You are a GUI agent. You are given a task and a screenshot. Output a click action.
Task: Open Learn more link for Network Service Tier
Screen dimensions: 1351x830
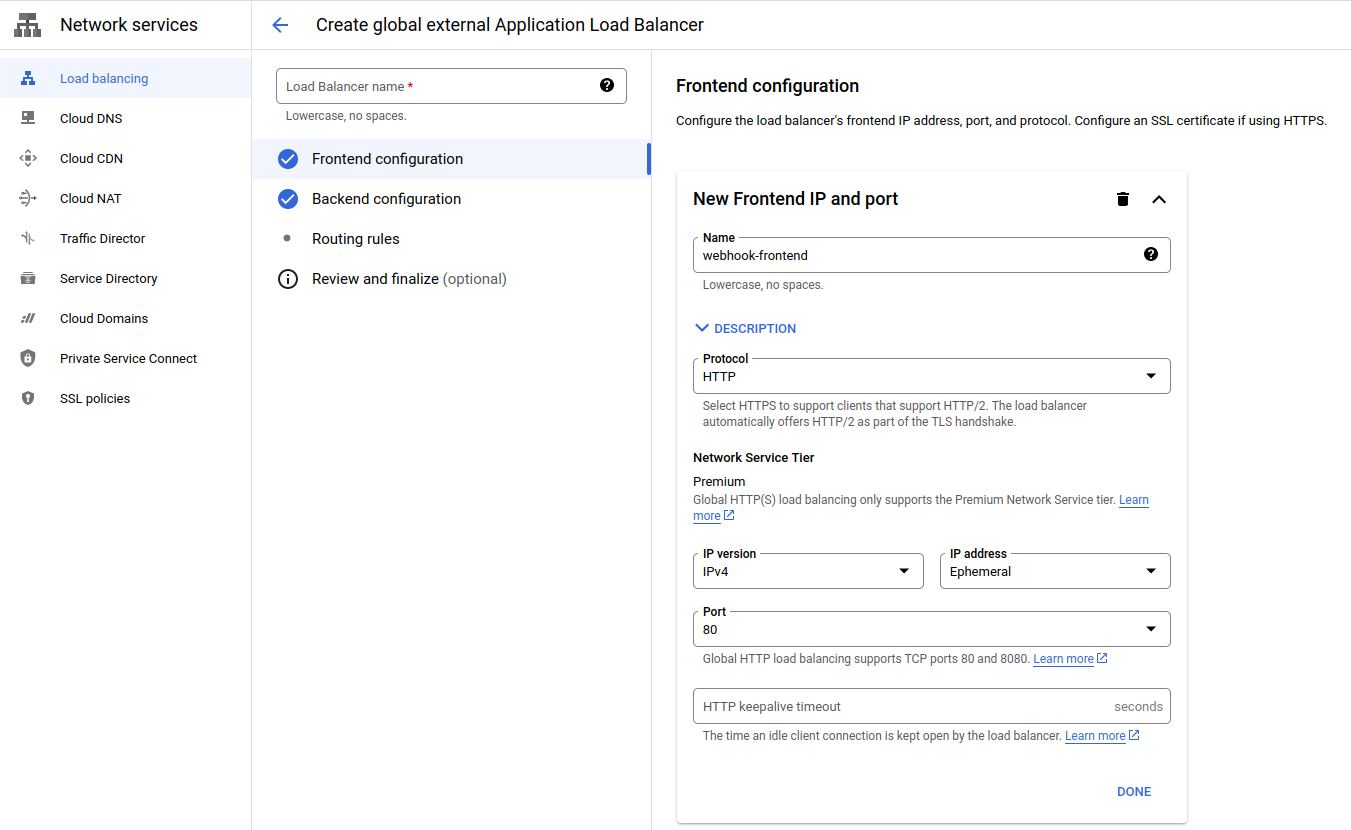(1134, 499)
